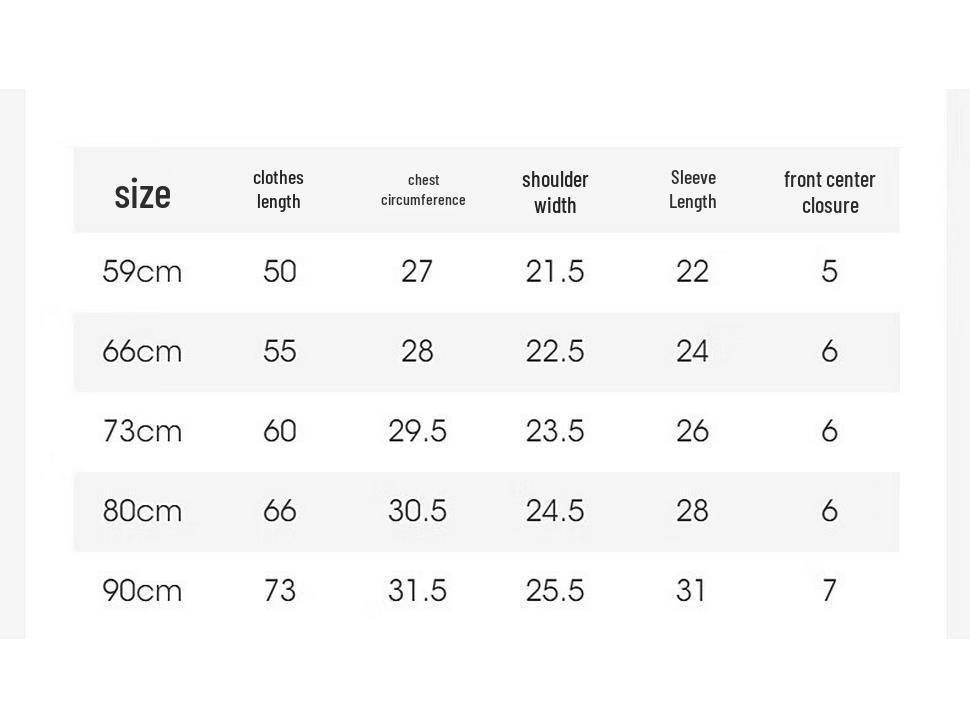Select the "Sleeve Length" header cell

coord(693,189)
